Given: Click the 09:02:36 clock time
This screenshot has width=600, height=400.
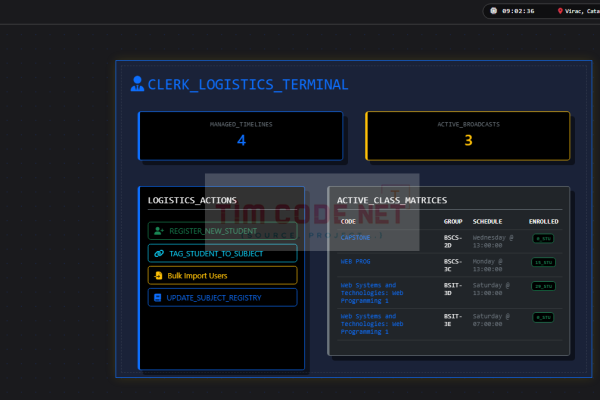Looking at the screenshot, I should coord(518,11).
